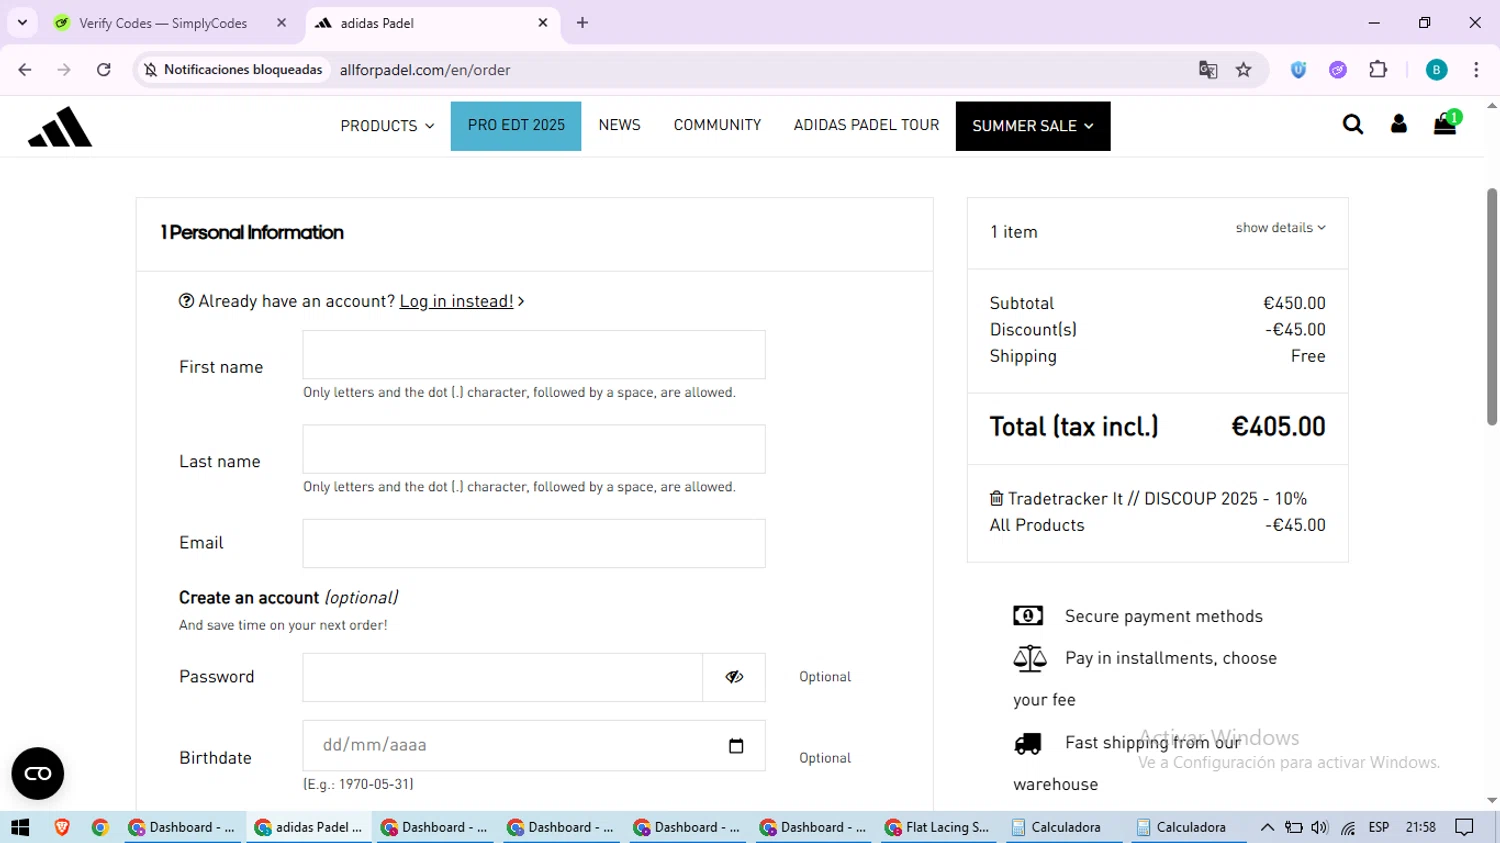The height and width of the screenshot is (843, 1500).
Task: Open the tab search dropdown arrow
Action: tap(22, 22)
